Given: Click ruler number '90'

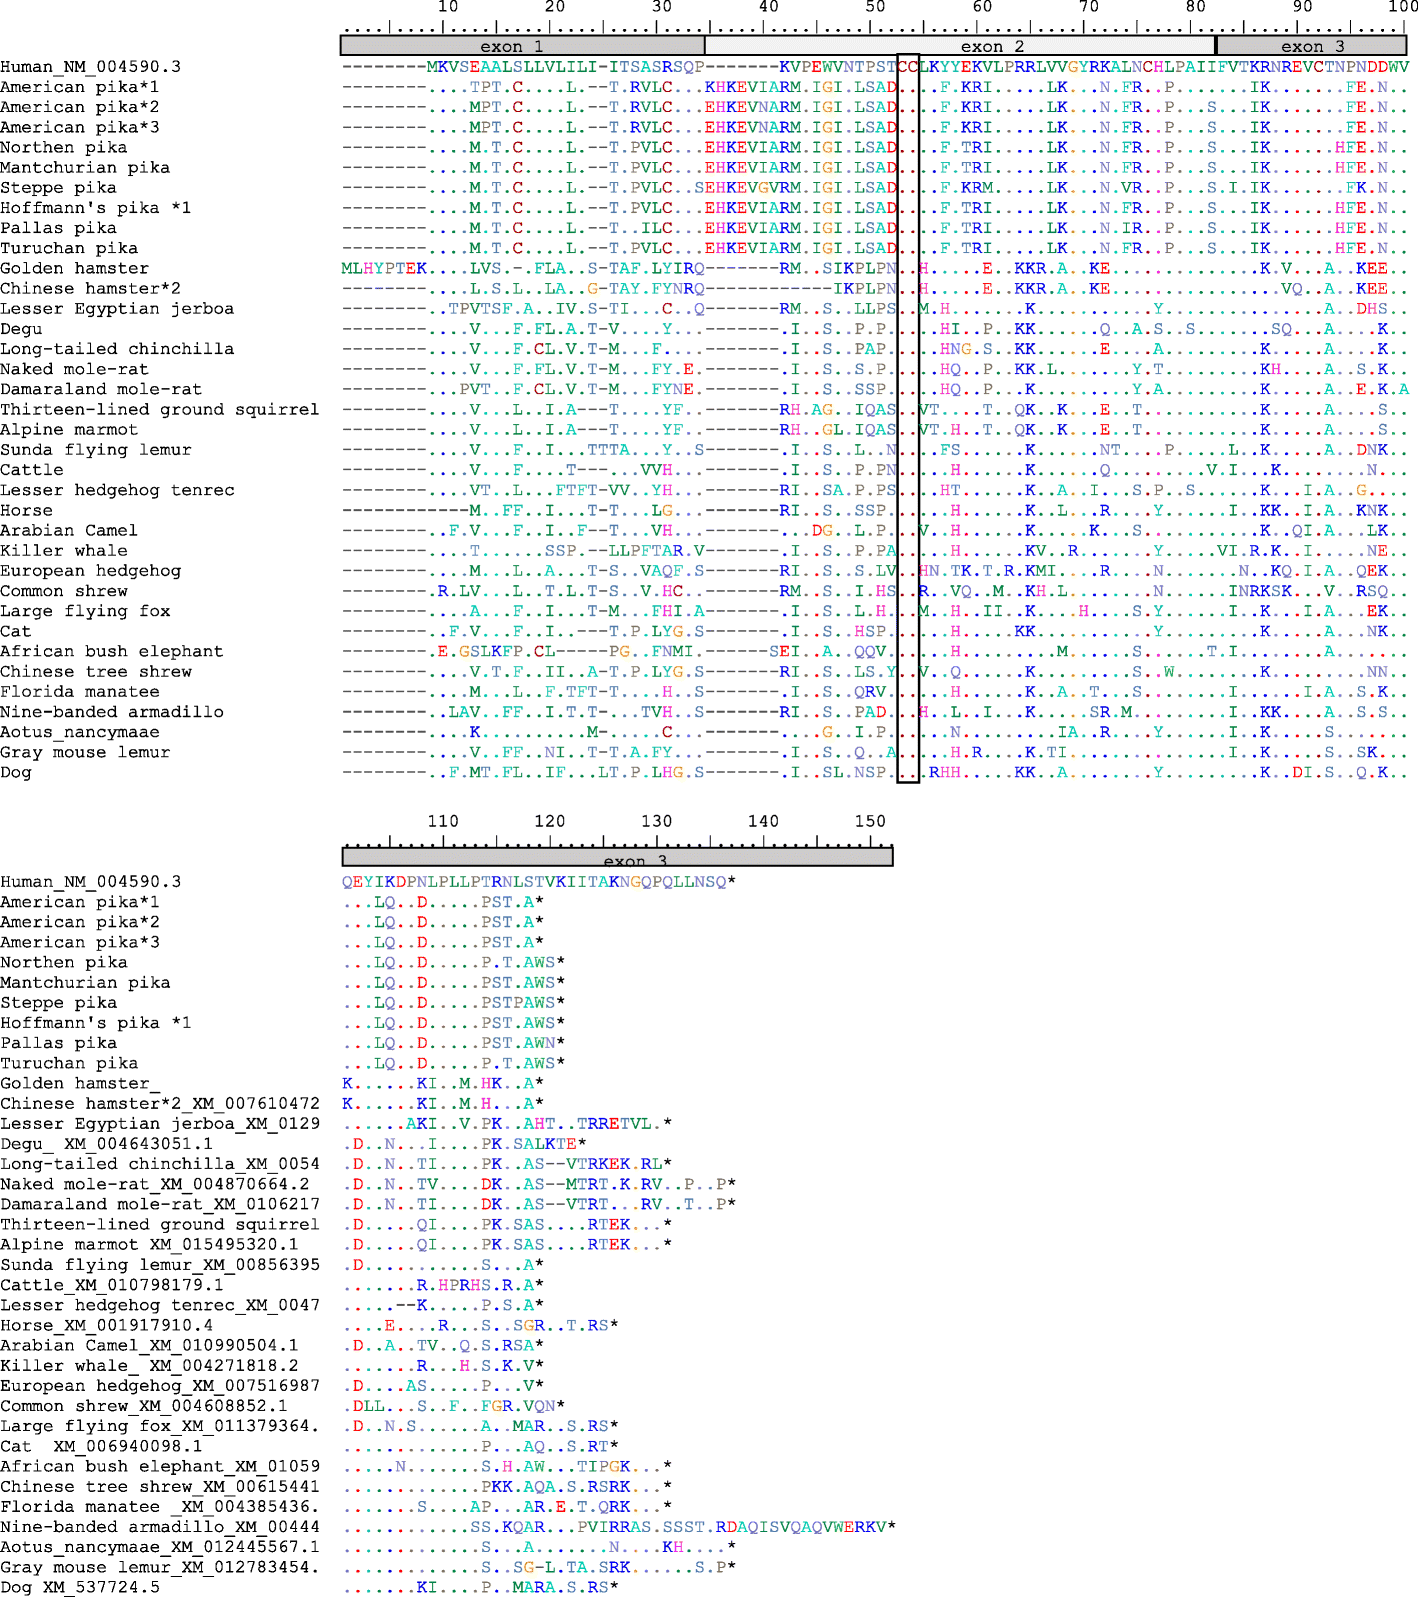Looking at the screenshot, I should 1302,7.
